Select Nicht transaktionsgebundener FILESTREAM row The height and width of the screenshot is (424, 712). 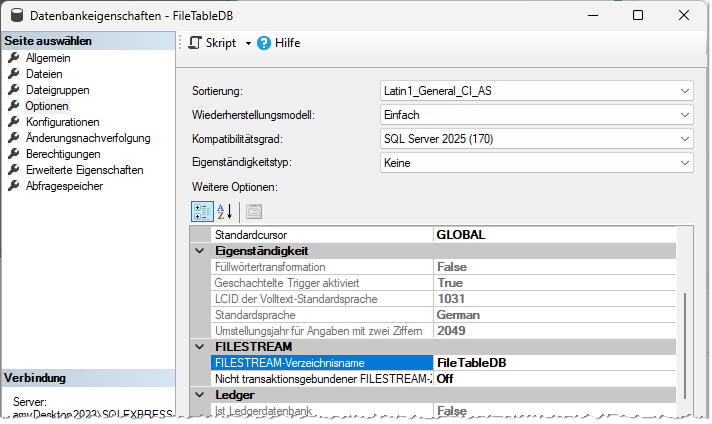tap(443, 379)
